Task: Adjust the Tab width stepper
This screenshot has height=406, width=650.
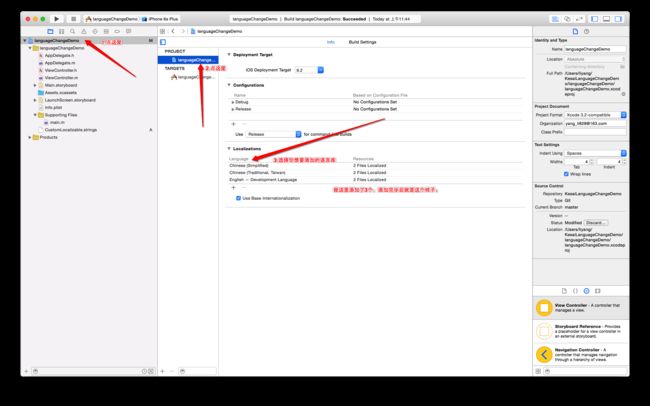Action: coord(591,162)
